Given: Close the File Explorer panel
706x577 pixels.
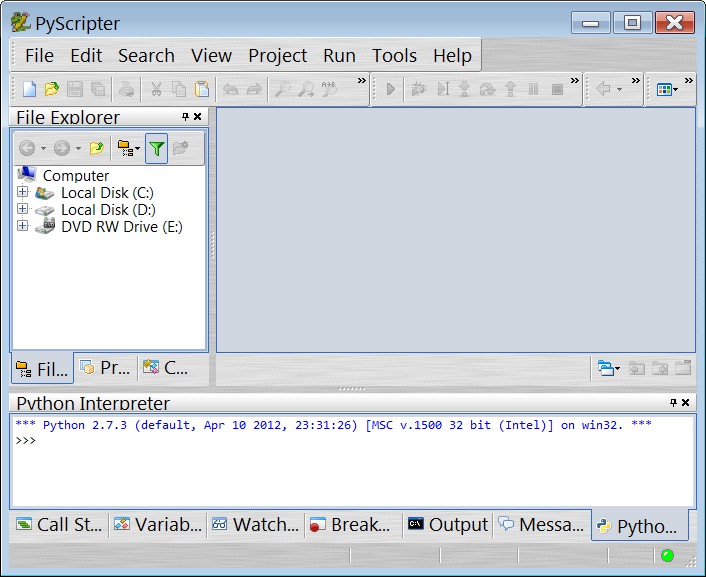Looking at the screenshot, I should pos(197,117).
